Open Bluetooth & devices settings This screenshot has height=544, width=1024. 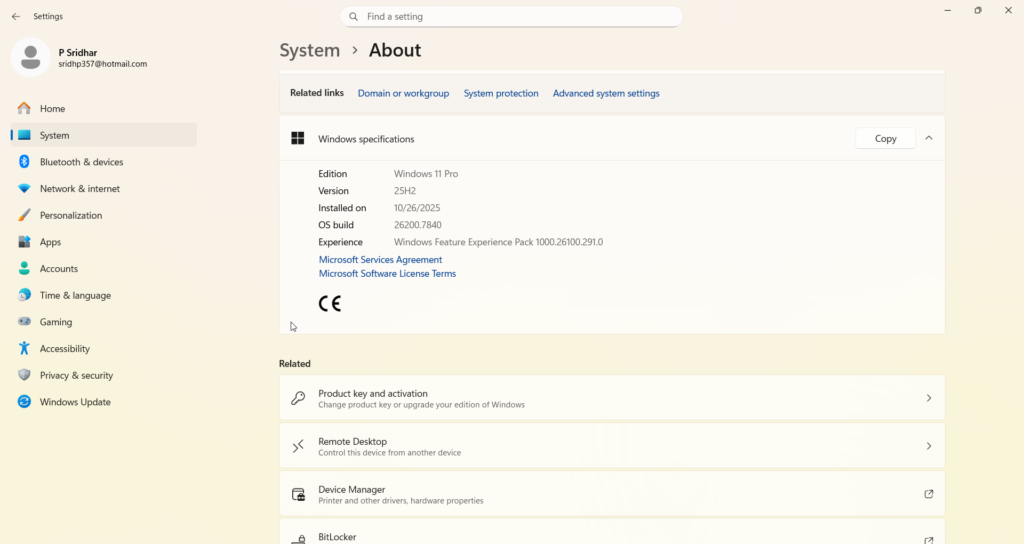pyautogui.click(x=103, y=162)
